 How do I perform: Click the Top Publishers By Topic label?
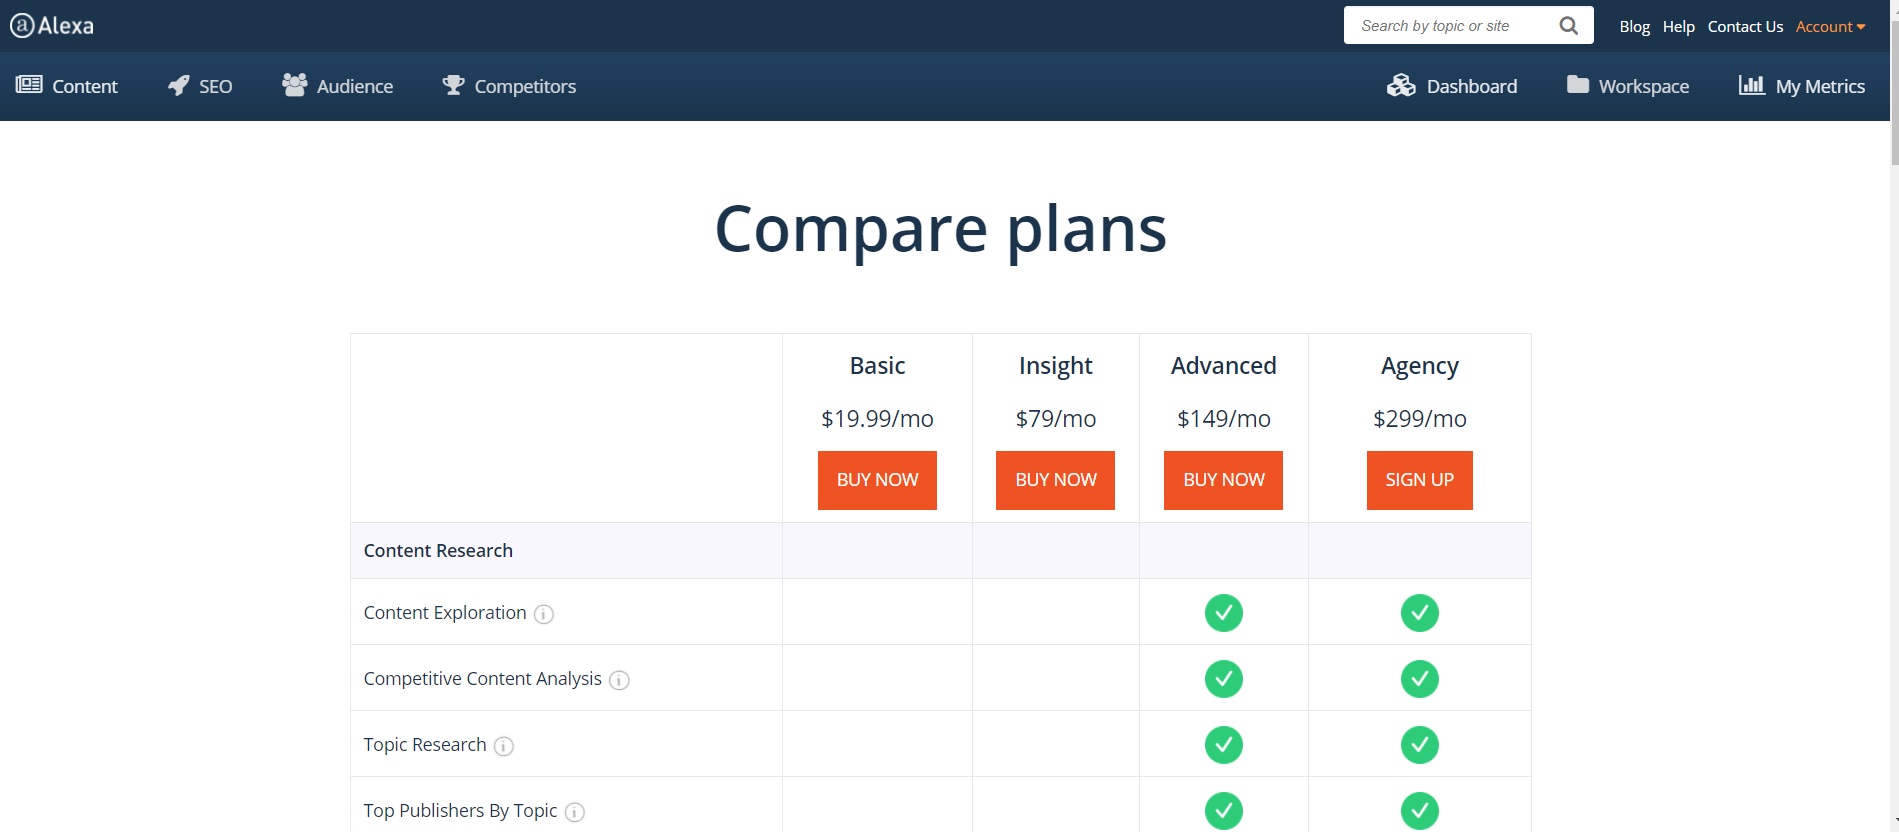(461, 811)
